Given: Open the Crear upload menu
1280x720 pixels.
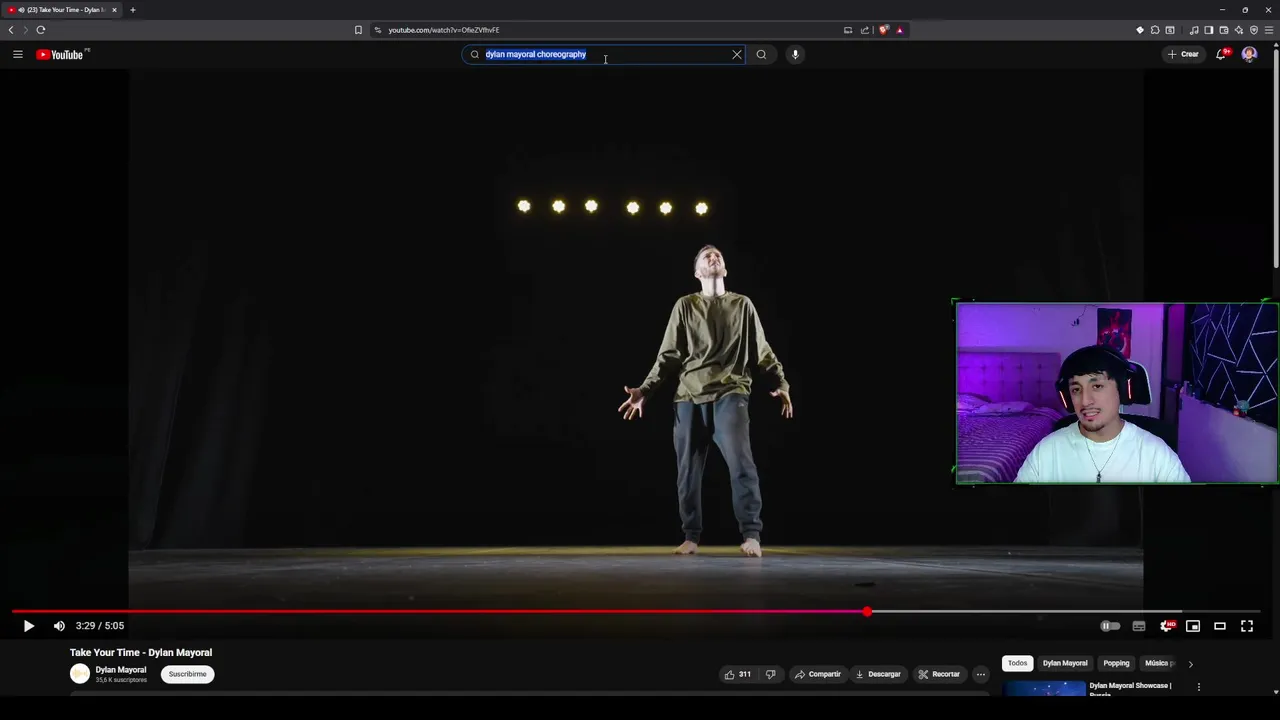Looking at the screenshot, I should pyautogui.click(x=1183, y=54).
